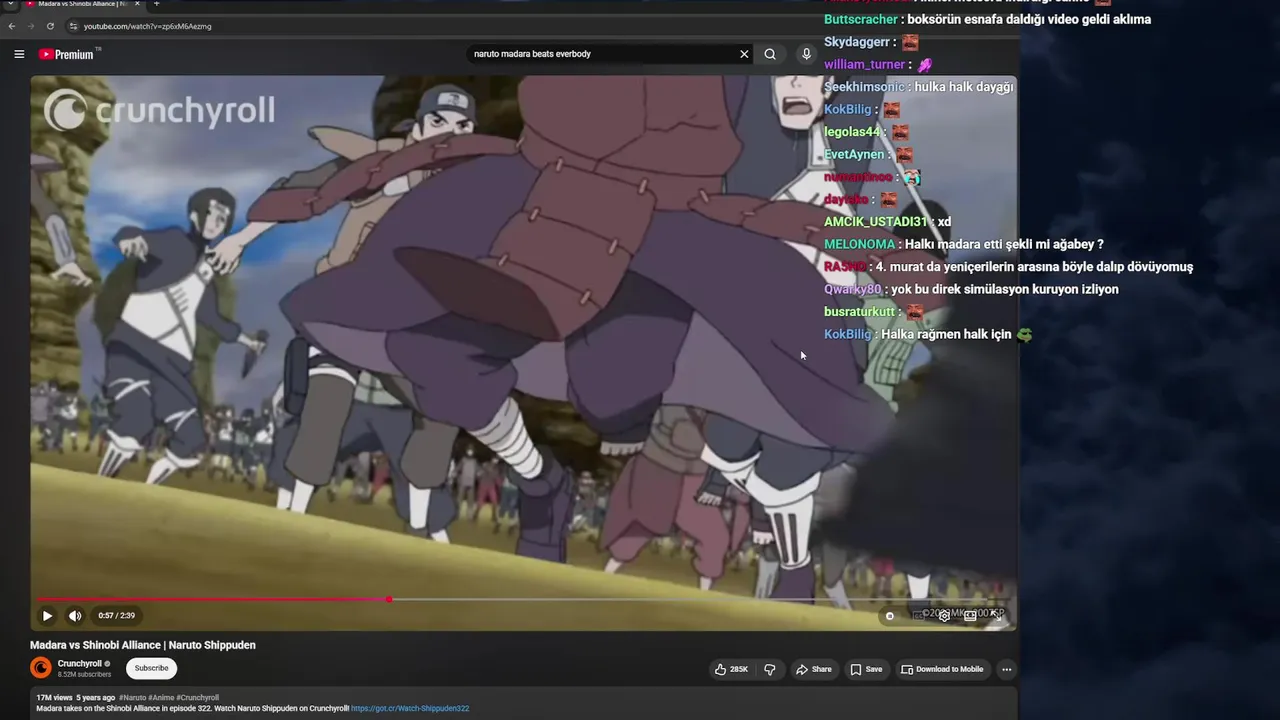Enter full screen mode
1280x720 pixels.
click(996, 616)
